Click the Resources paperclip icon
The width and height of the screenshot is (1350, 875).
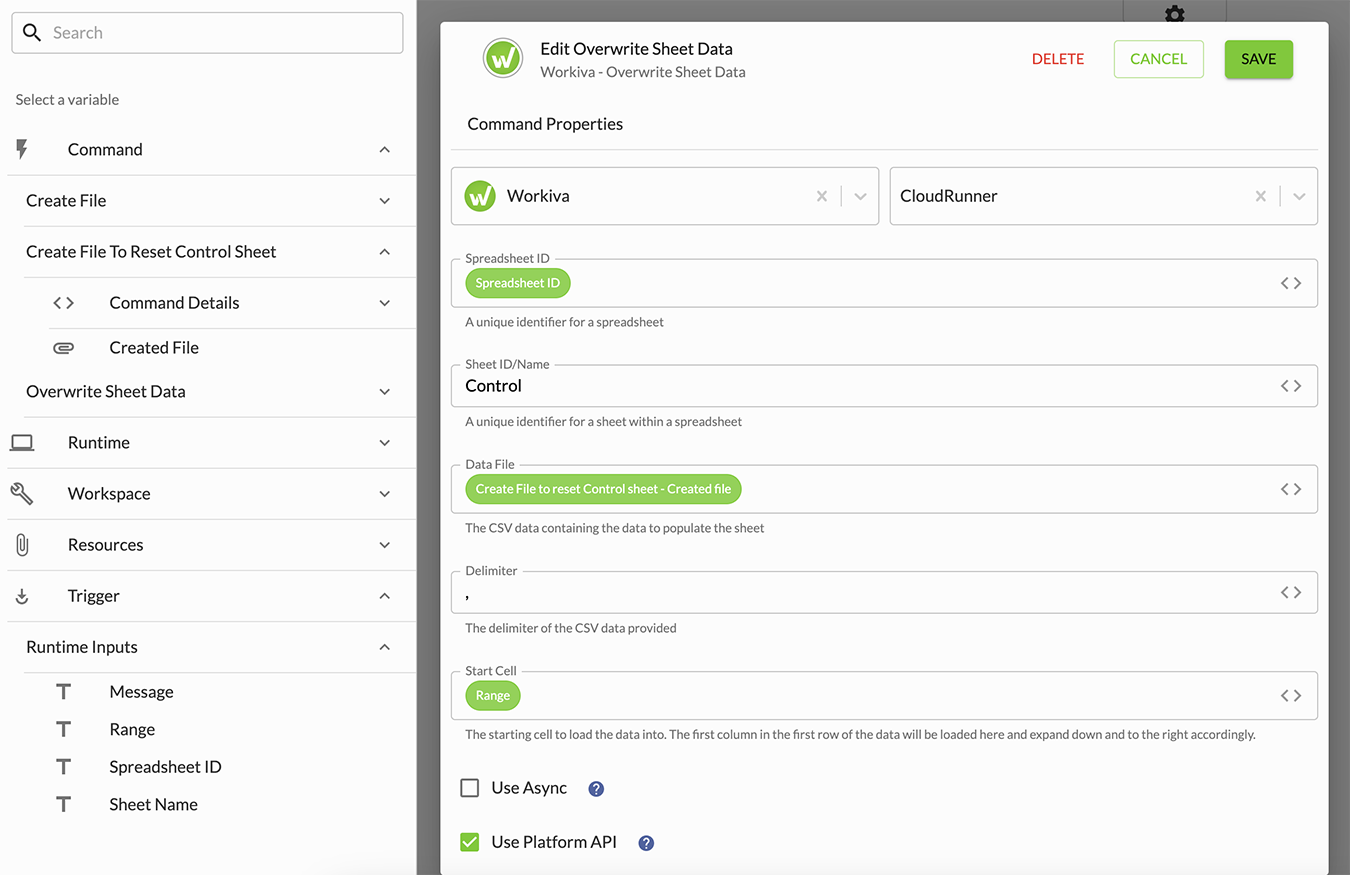click(22, 545)
